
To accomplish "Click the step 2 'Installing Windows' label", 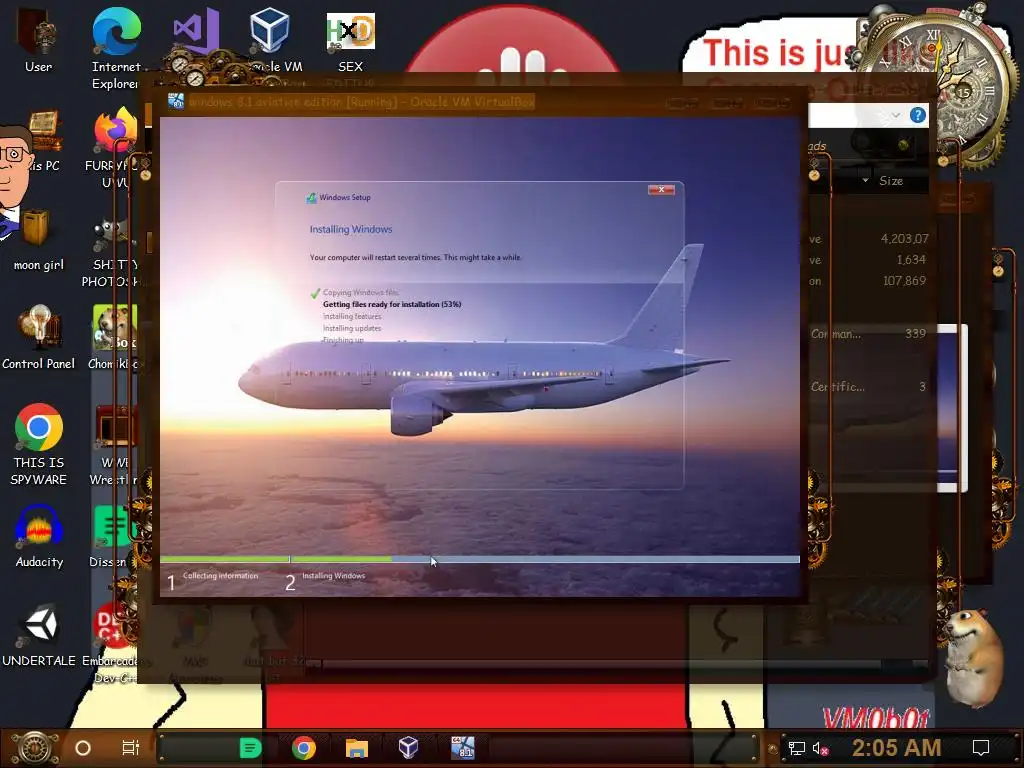I will pyautogui.click(x=333, y=575).
